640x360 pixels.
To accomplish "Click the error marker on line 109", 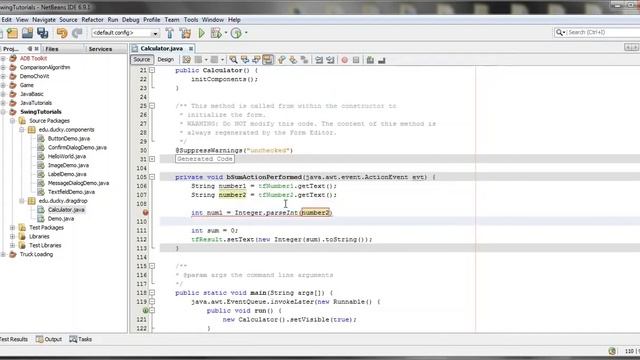I will (145, 213).
